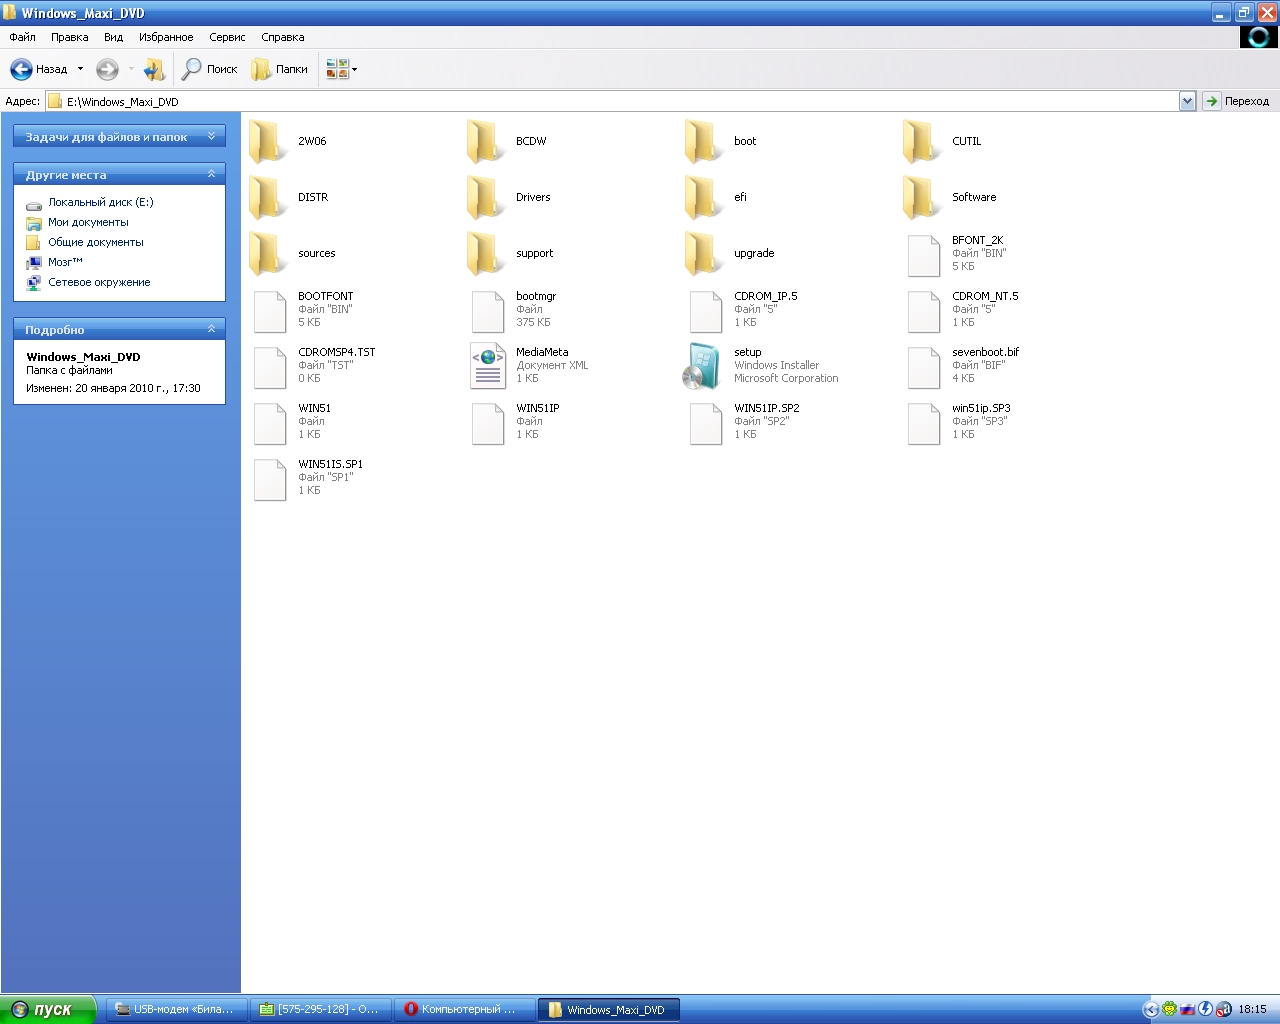The height and width of the screenshot is (1024, 1280).
Task: Select the MediaMeta XML document icon
Action: [x=487, y=365]
